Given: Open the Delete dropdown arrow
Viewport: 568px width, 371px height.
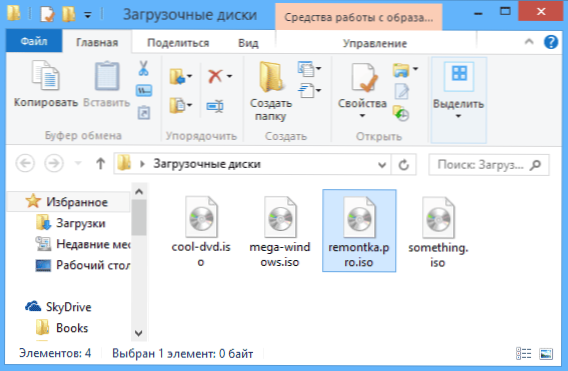Looking at the screenshot, I should pyautogui.click(x=229, y=76).
